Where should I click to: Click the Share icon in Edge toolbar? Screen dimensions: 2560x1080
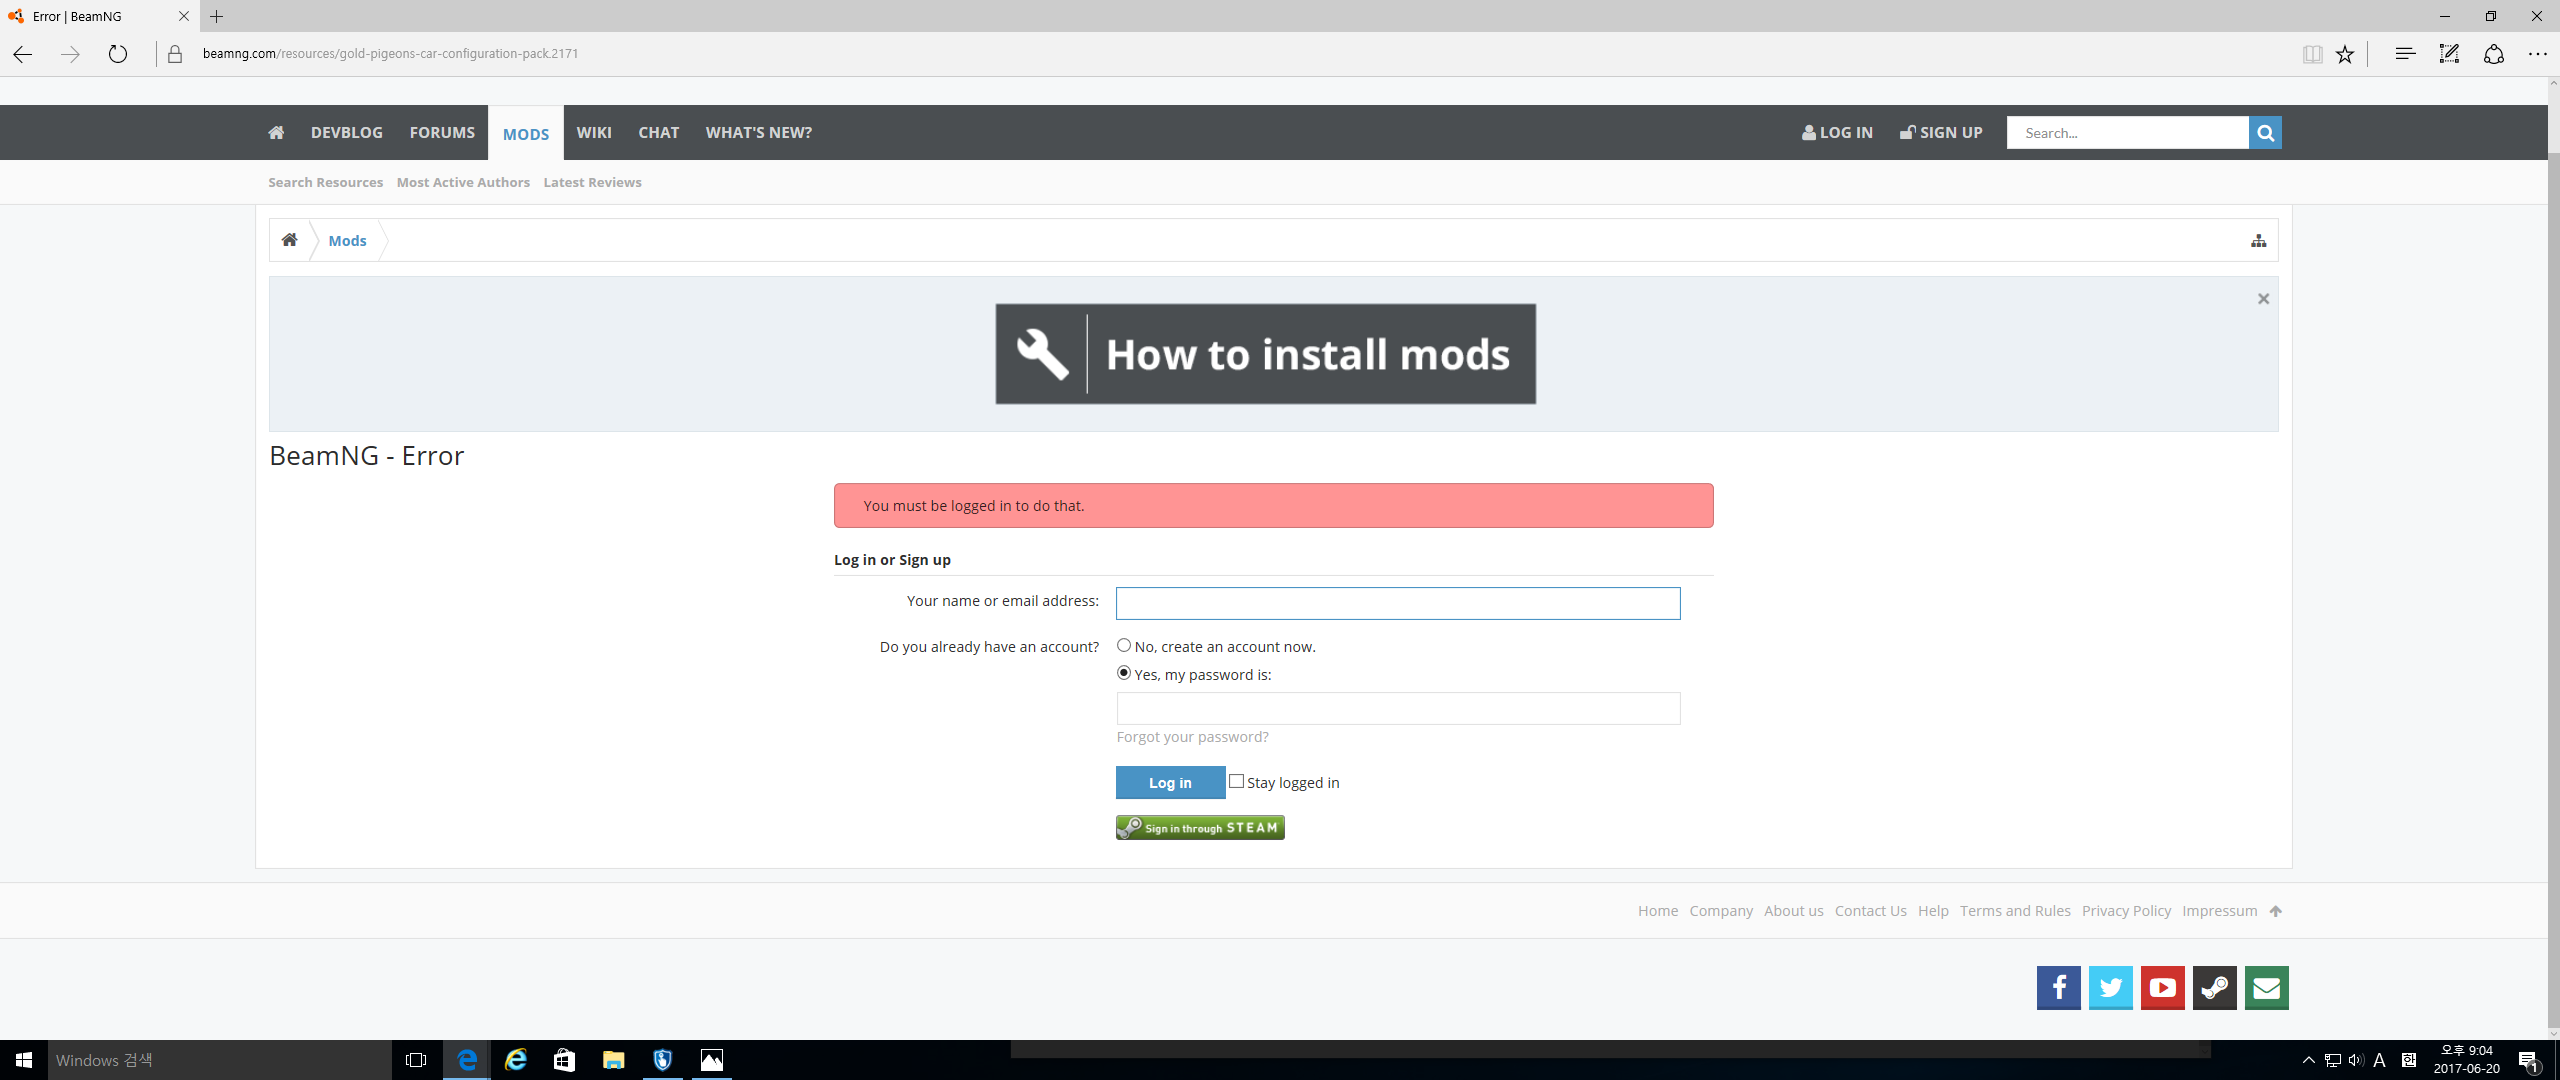2493,54
